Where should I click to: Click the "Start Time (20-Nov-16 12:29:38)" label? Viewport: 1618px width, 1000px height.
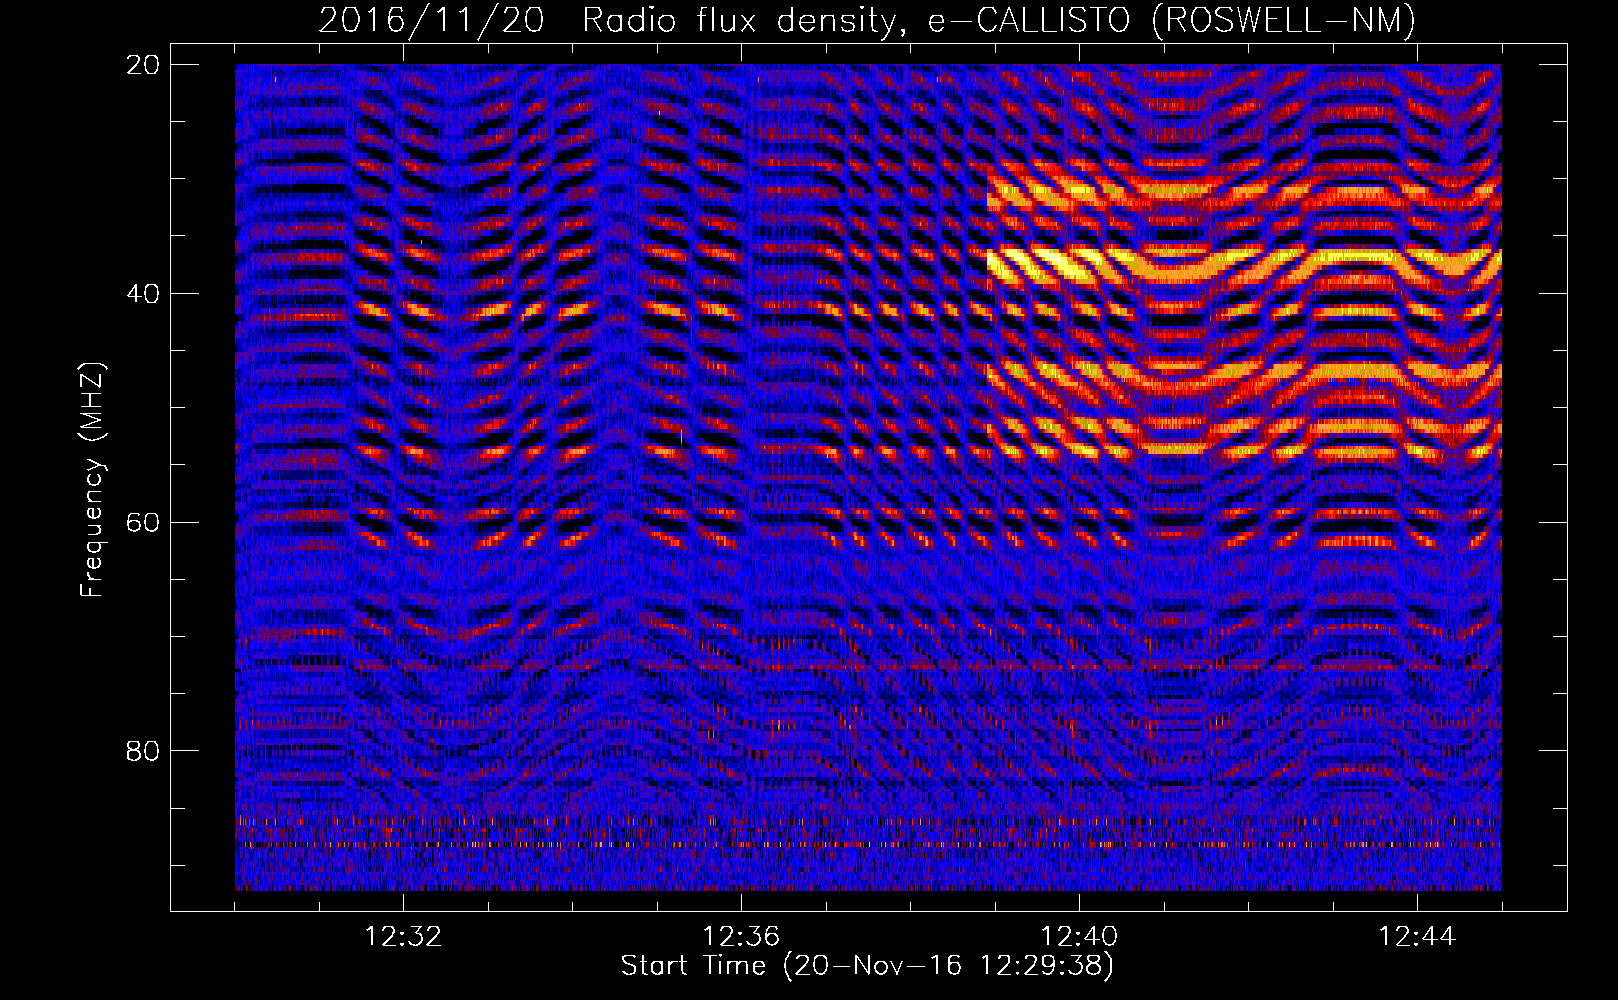[867, 966]
